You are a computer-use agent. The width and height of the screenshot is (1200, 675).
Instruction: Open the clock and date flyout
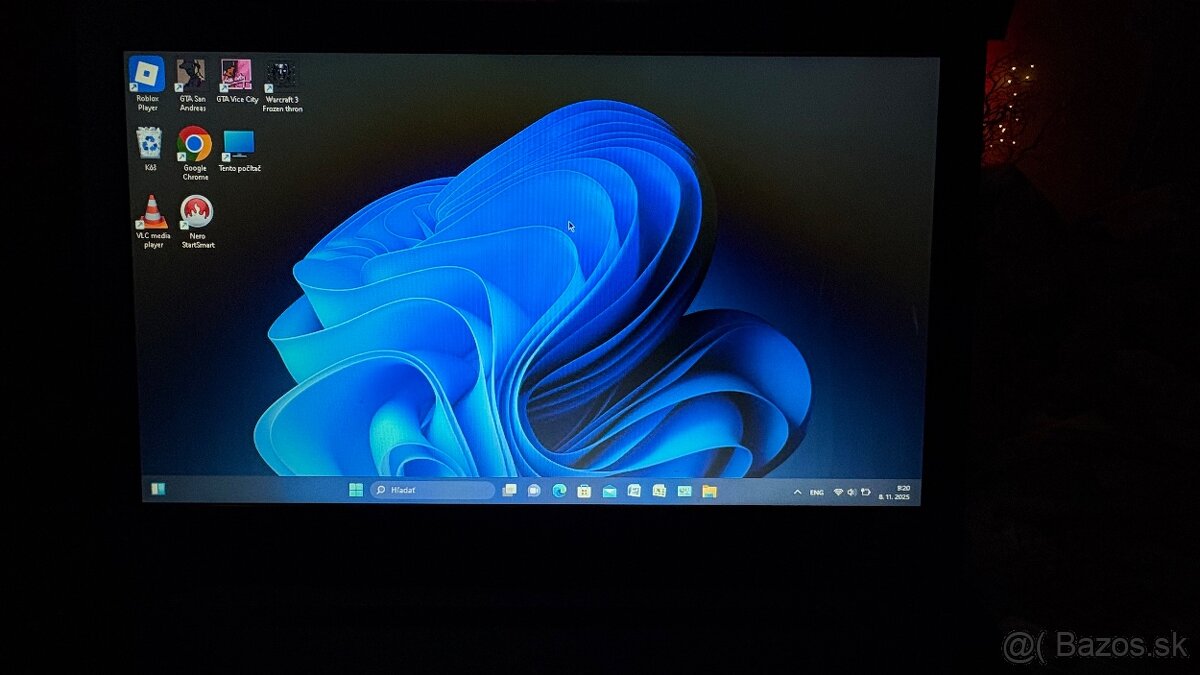tap(895, 492)
